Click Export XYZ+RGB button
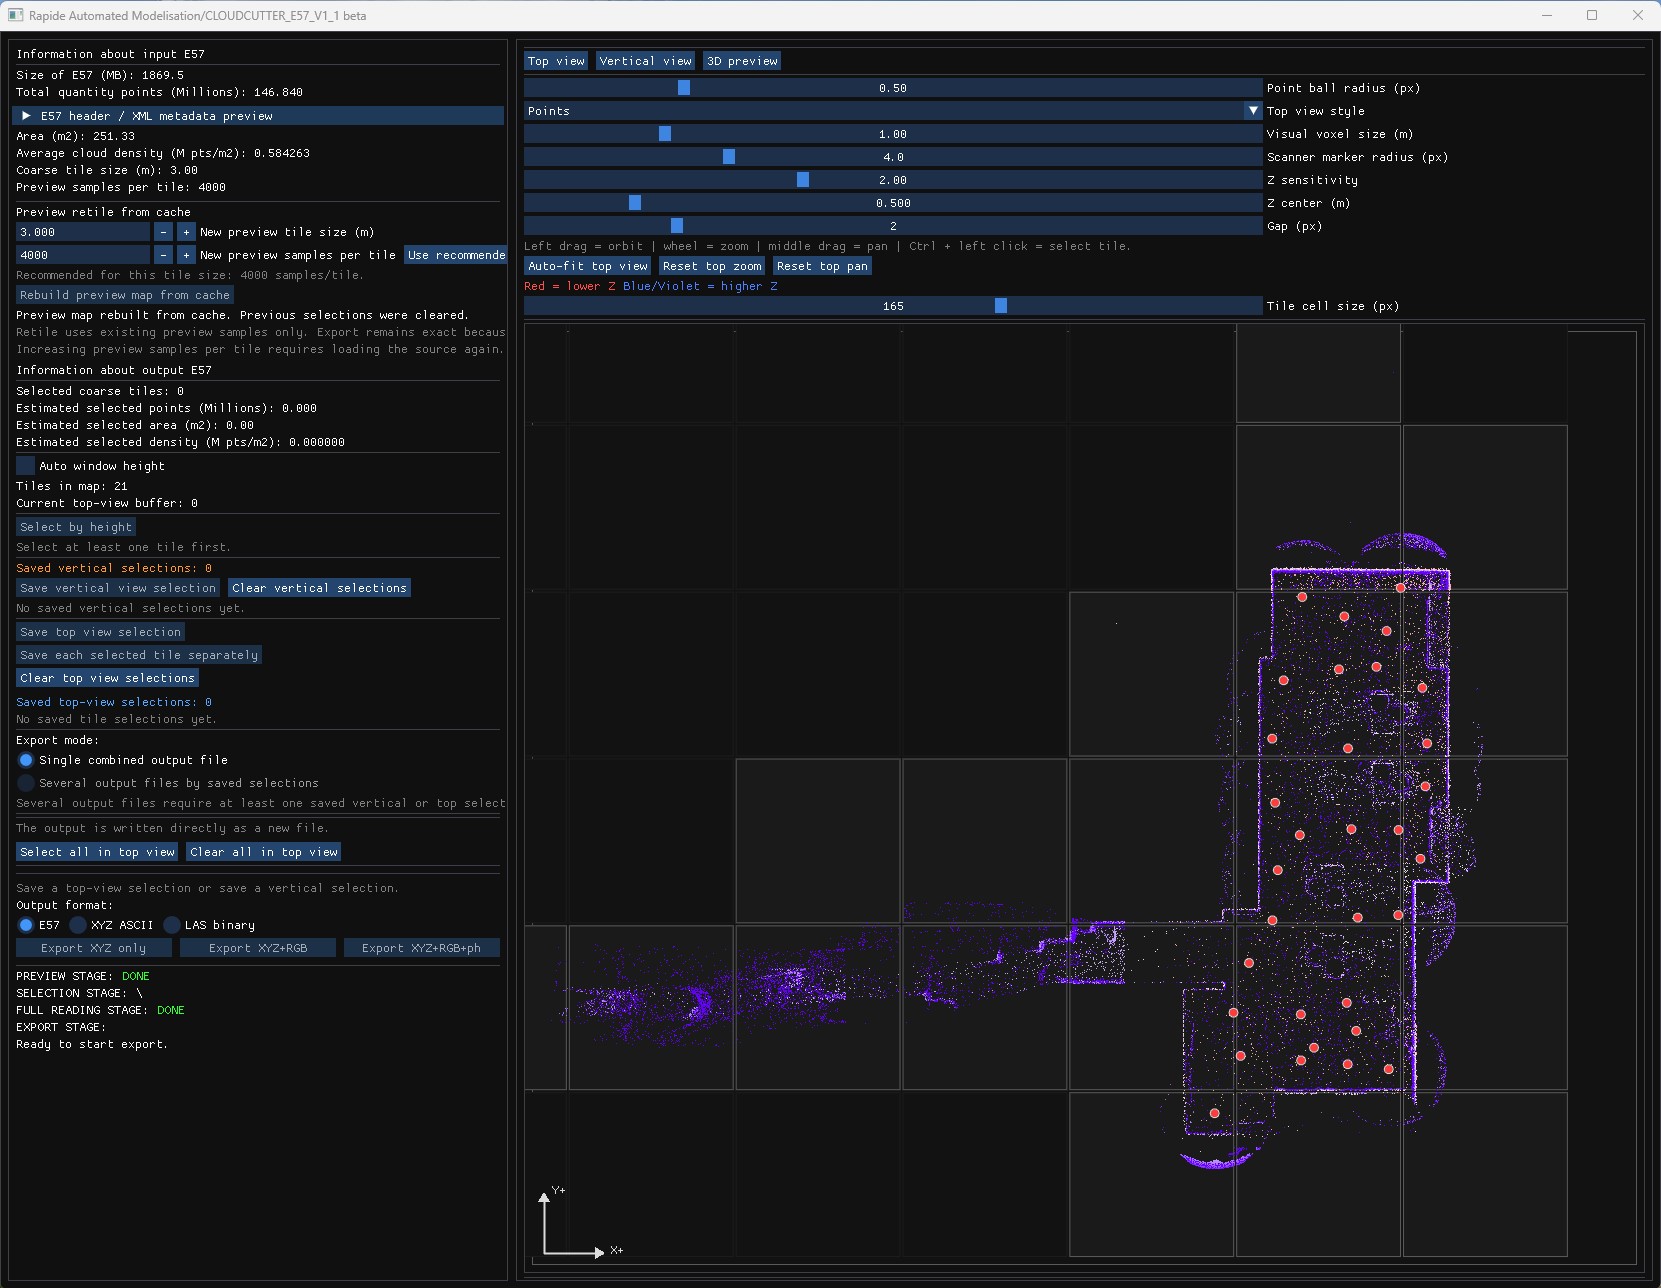1661x1288 pixels. (258, 948)
